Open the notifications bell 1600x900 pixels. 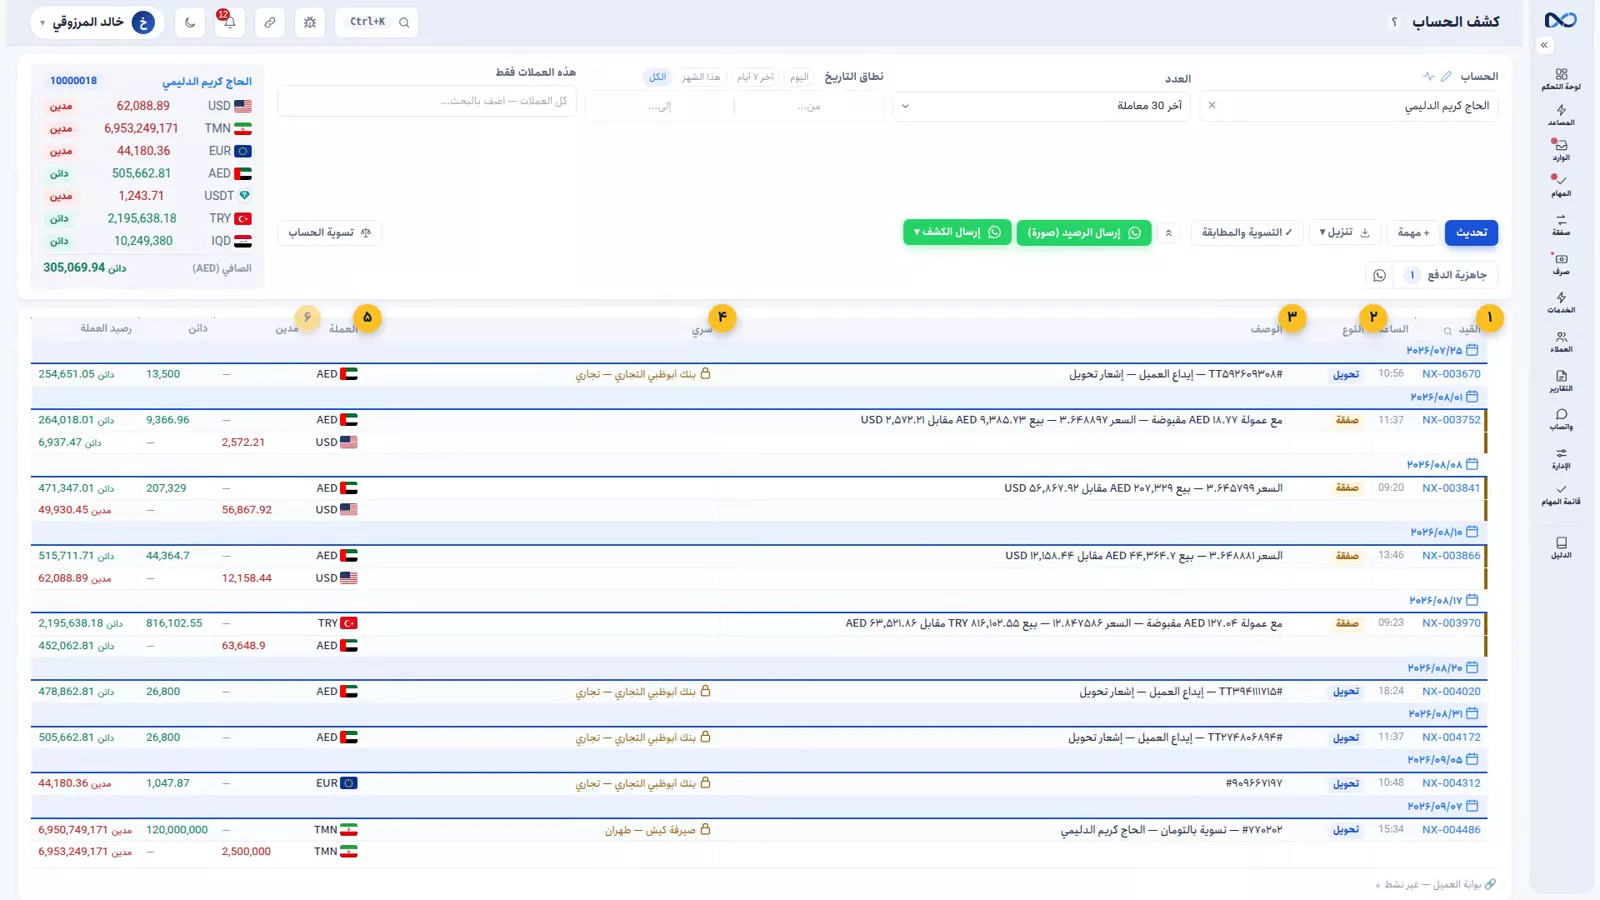[229, 22]
